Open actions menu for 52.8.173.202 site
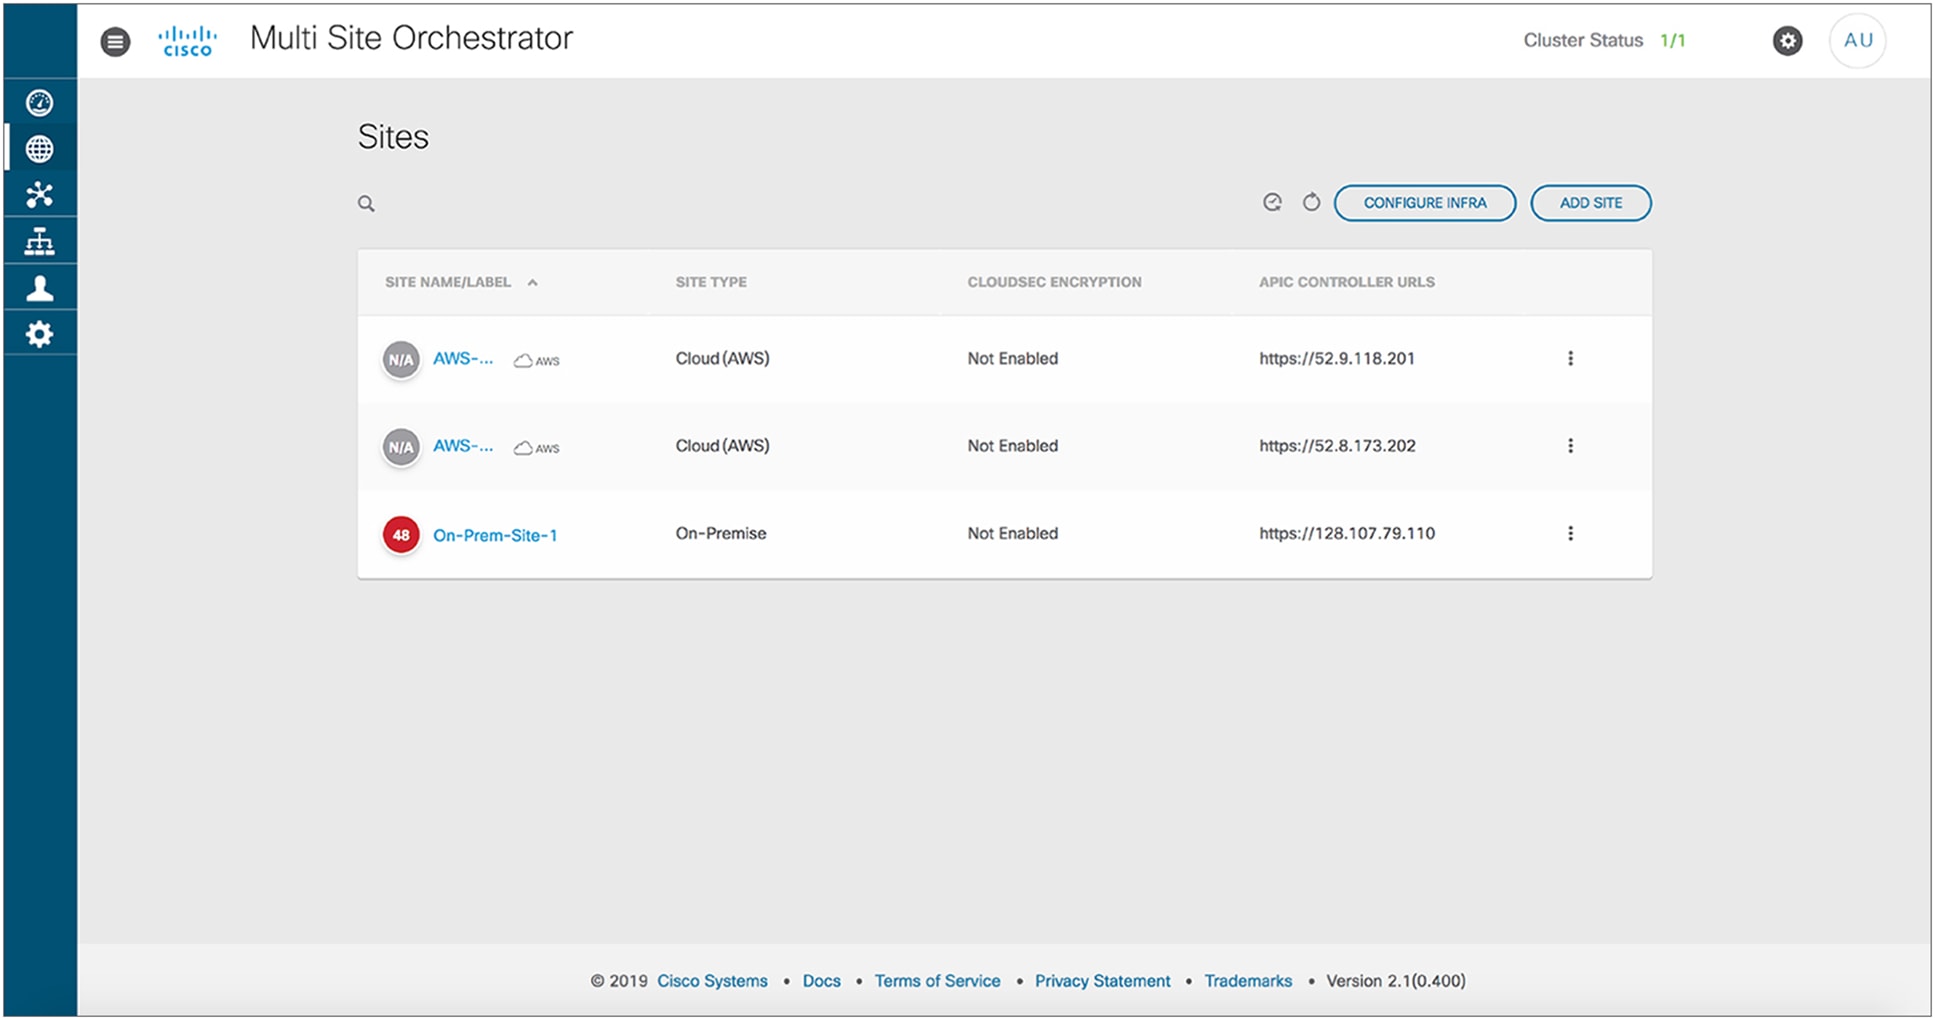This screenshot has width=1935, height=1020. point(1570,446)
